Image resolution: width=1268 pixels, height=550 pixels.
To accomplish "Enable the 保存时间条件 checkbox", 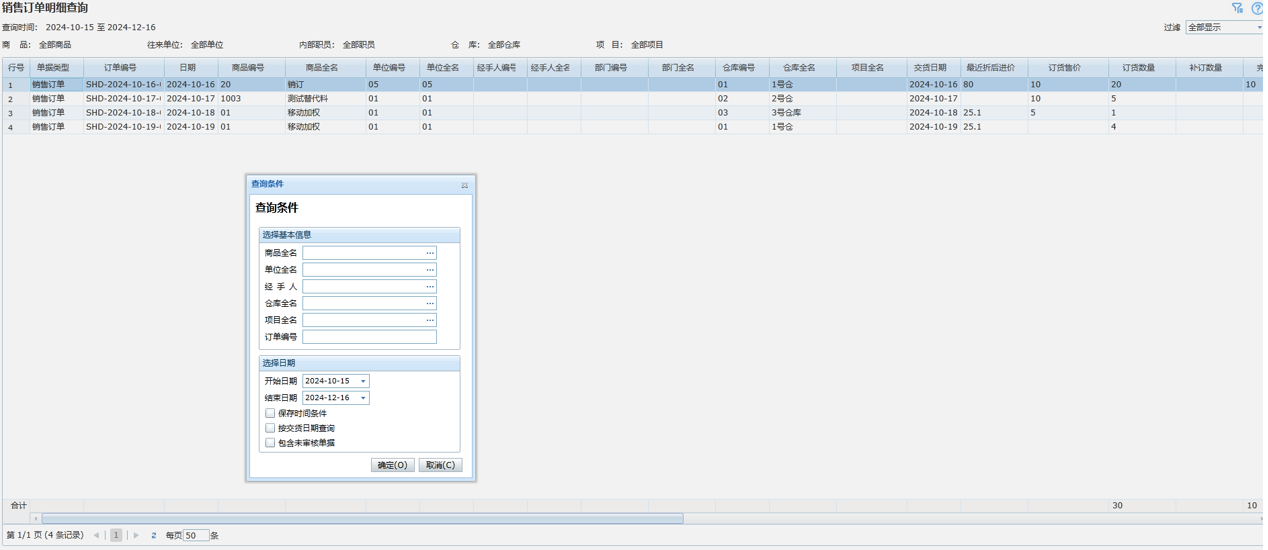I will coord(270,413).
